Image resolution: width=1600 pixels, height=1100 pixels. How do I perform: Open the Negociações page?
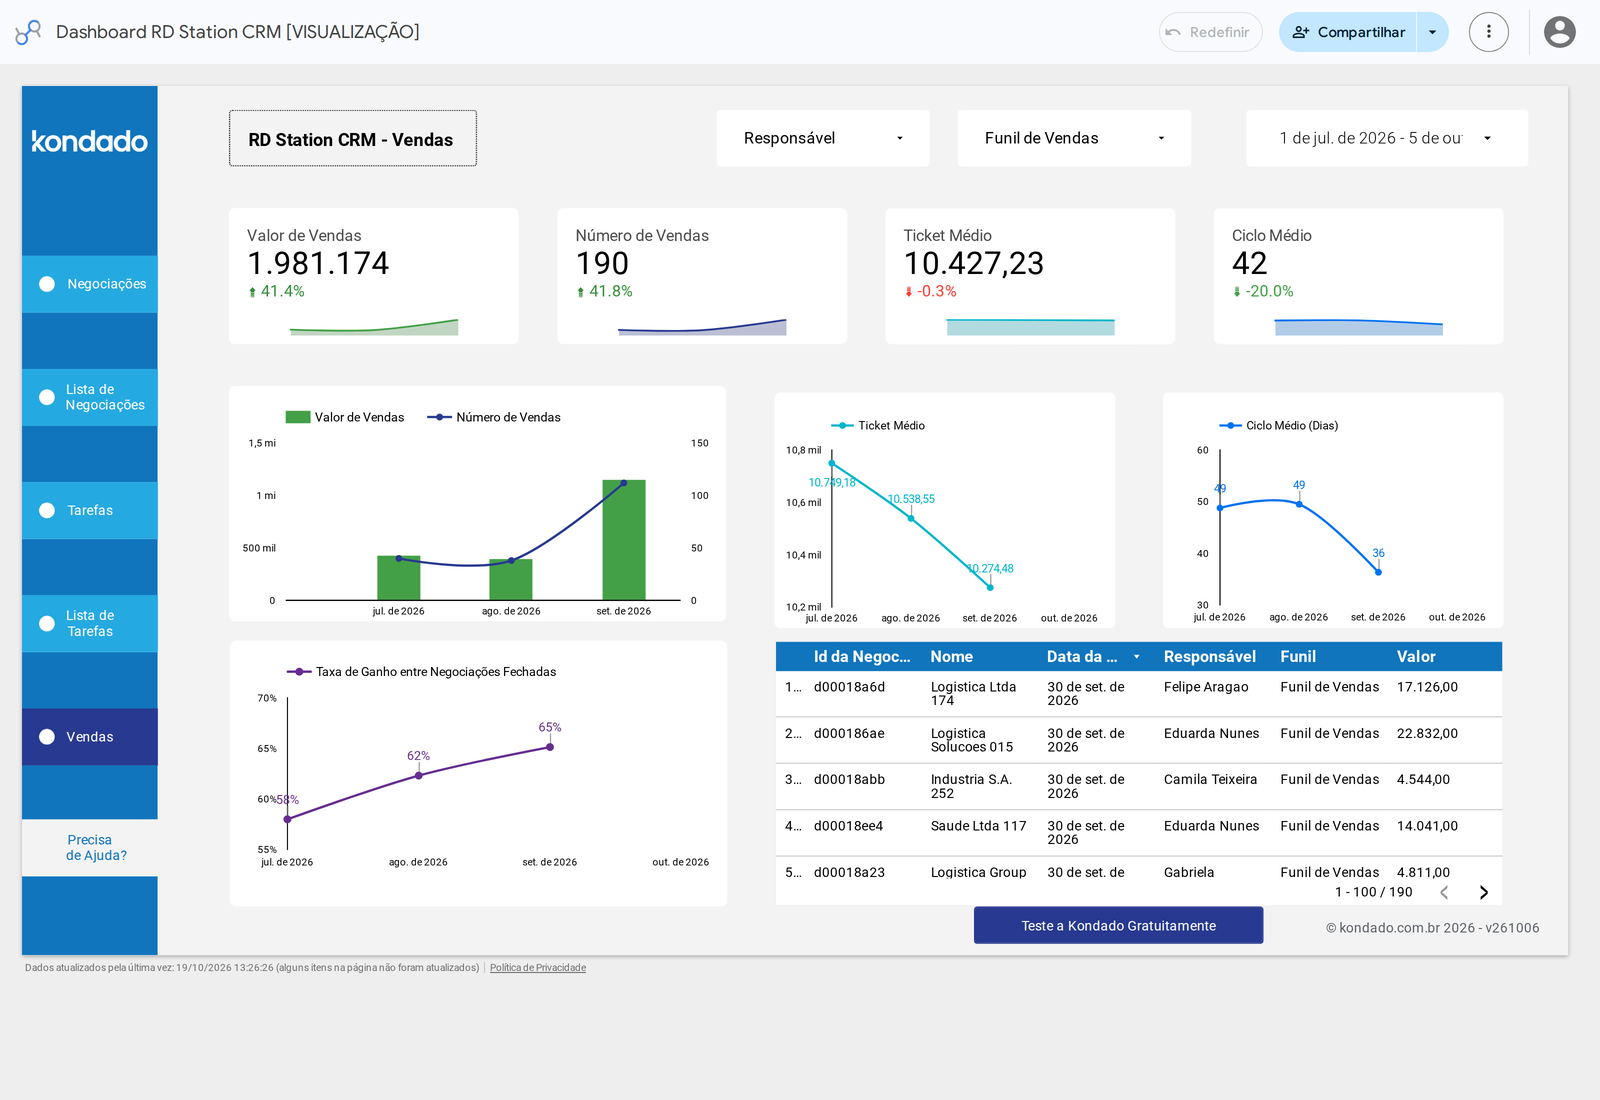90,284
